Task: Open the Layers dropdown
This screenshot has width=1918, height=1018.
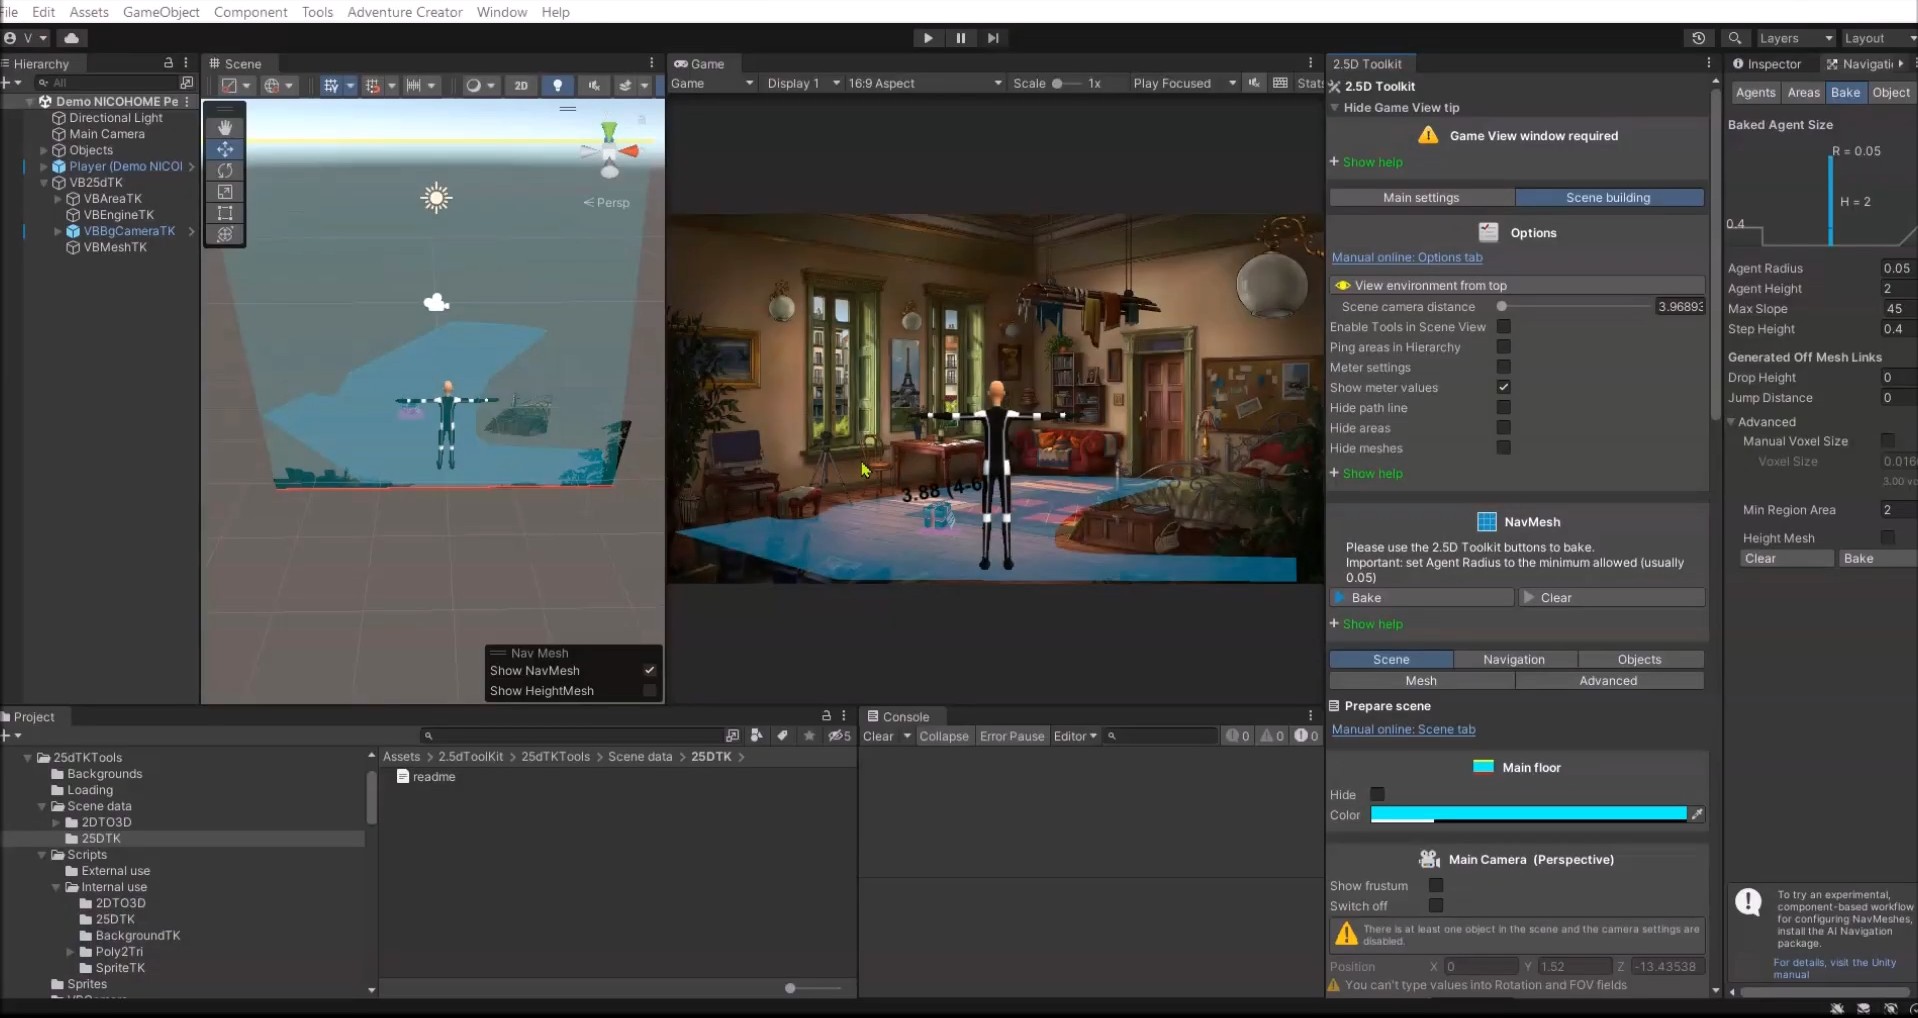Action: pos(1795,38)
